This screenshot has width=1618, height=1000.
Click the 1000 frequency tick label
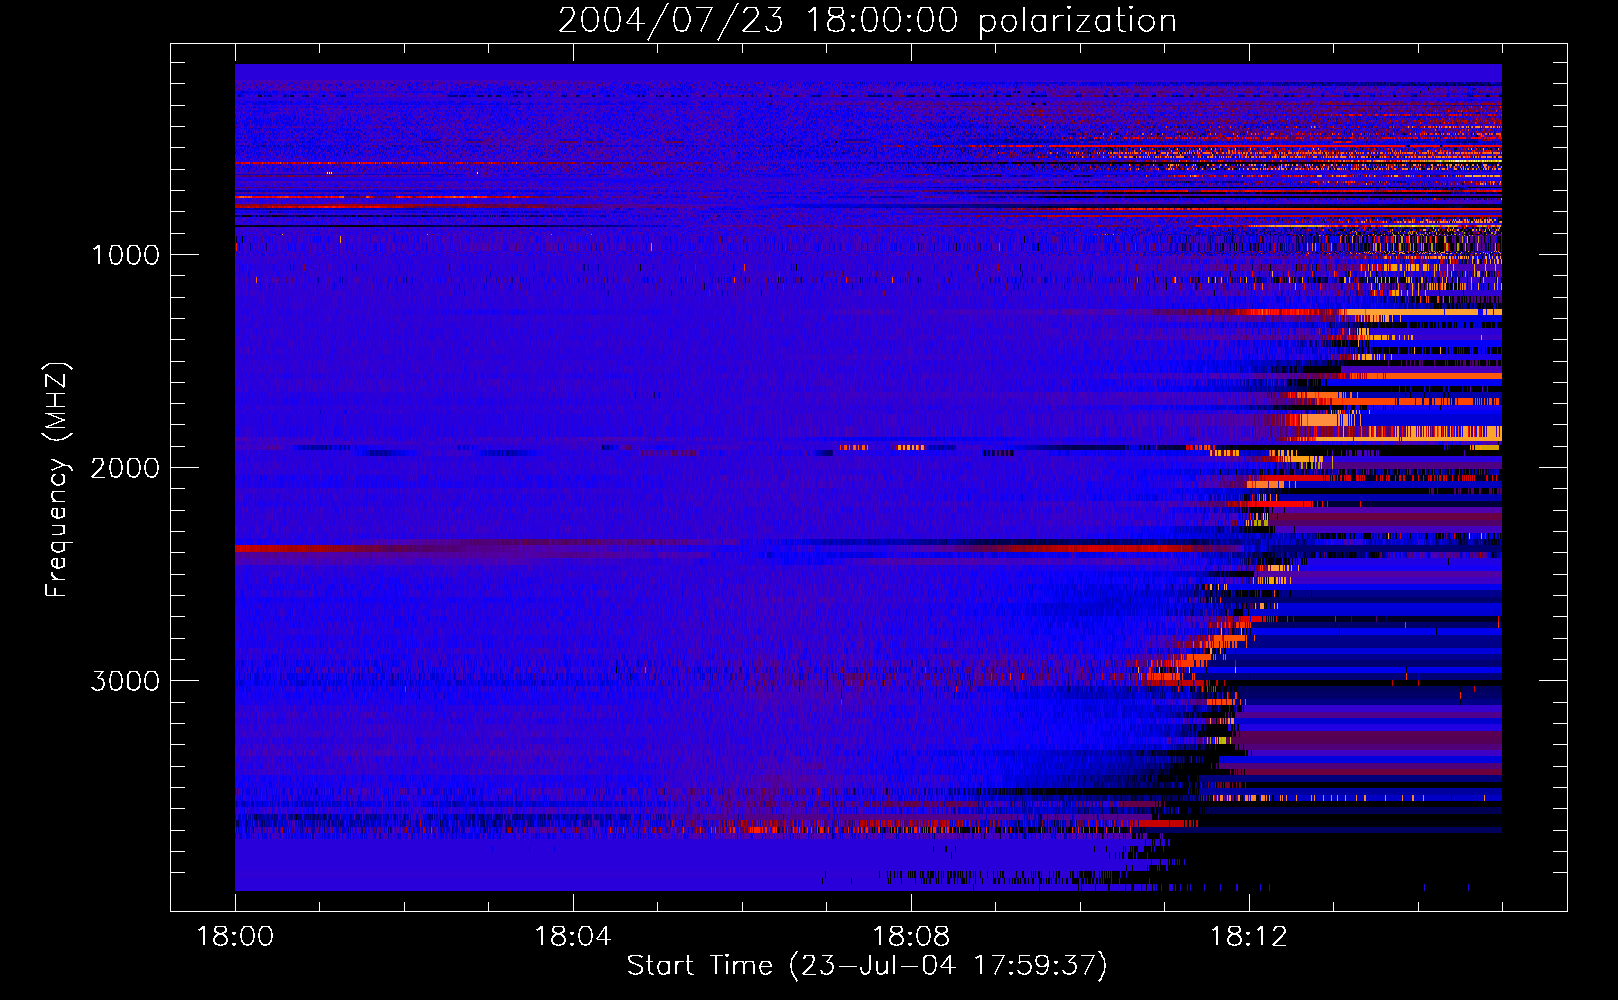(x=126, y=255)
